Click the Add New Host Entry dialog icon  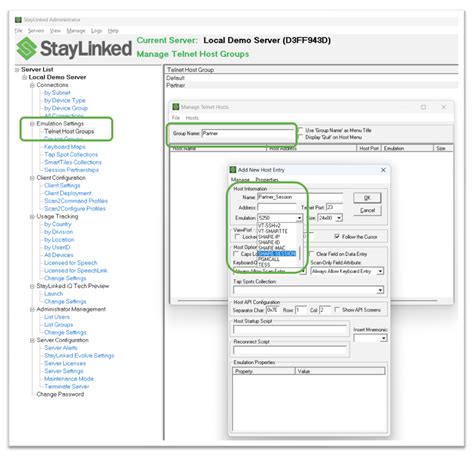coord(233,170)
